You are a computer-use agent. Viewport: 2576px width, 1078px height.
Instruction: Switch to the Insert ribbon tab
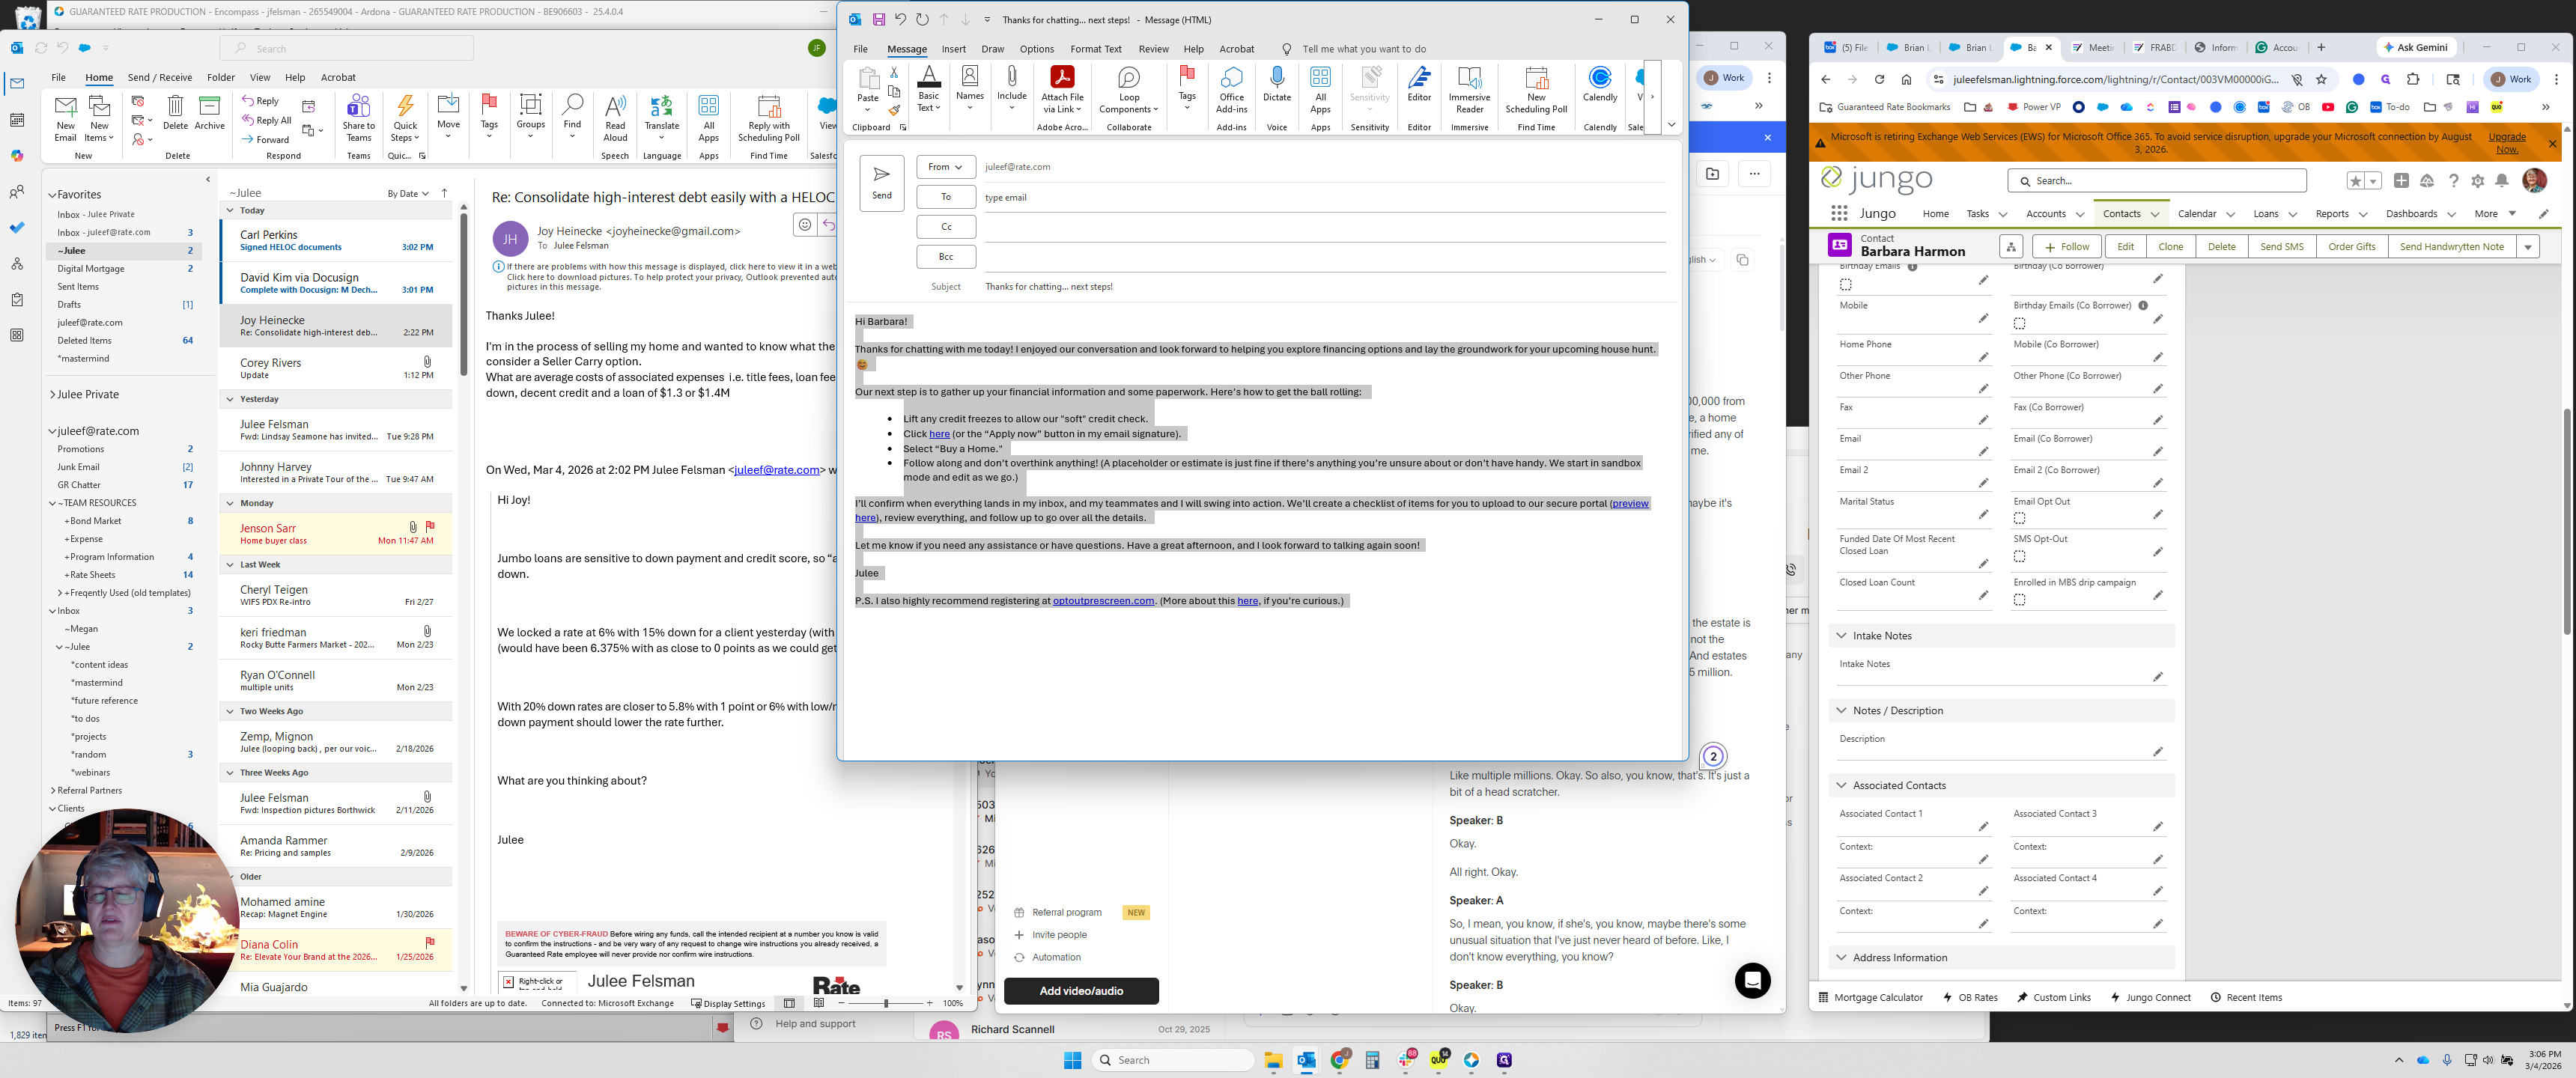[953, 49]
